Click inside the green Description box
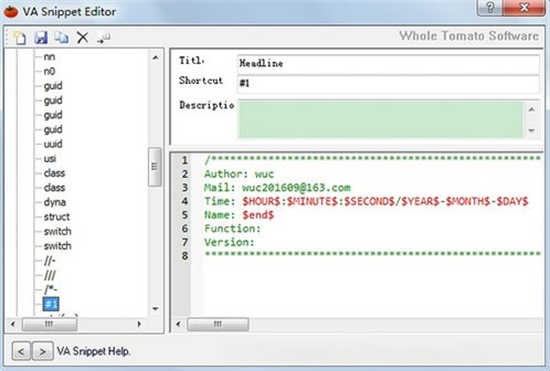 point(380,120)
